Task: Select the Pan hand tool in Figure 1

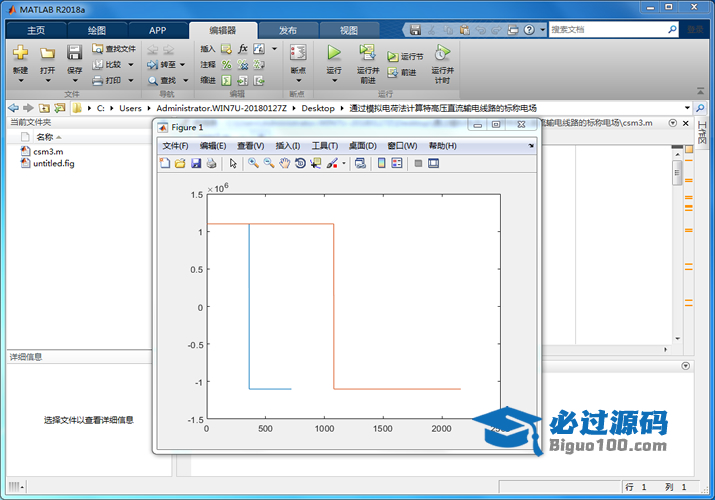Action: tap(285, 163)
